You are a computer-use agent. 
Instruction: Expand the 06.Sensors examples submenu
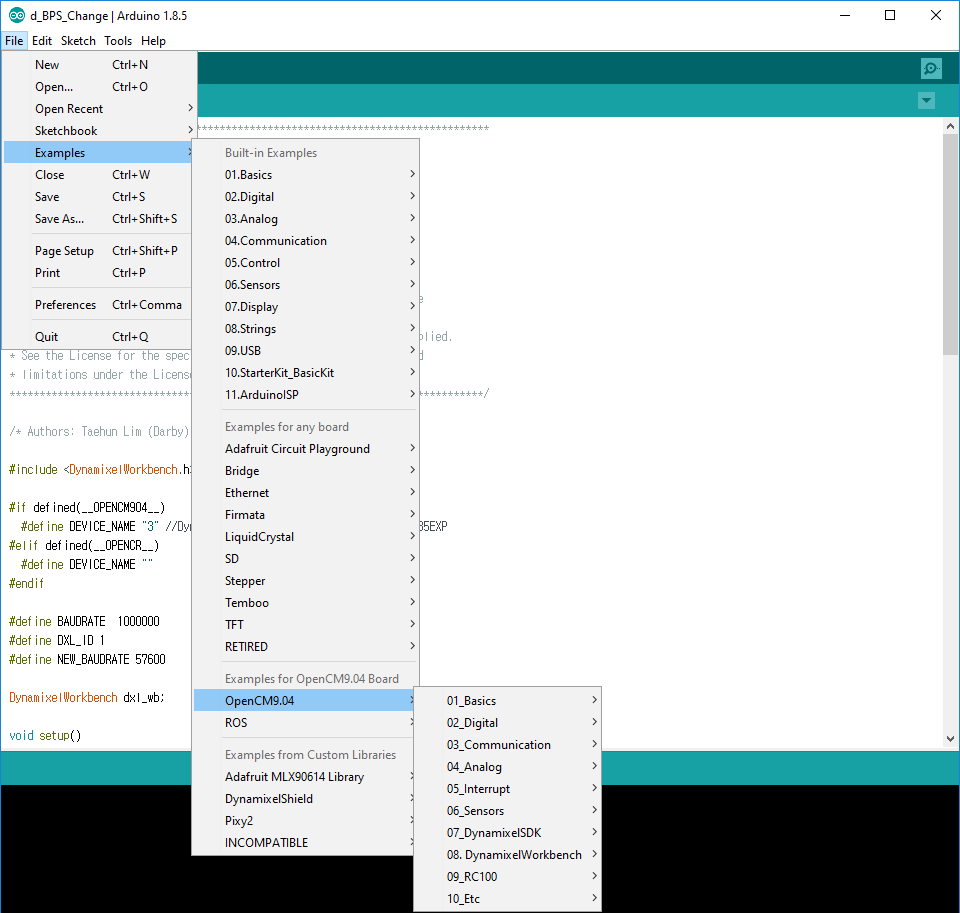tap(306, 285)
